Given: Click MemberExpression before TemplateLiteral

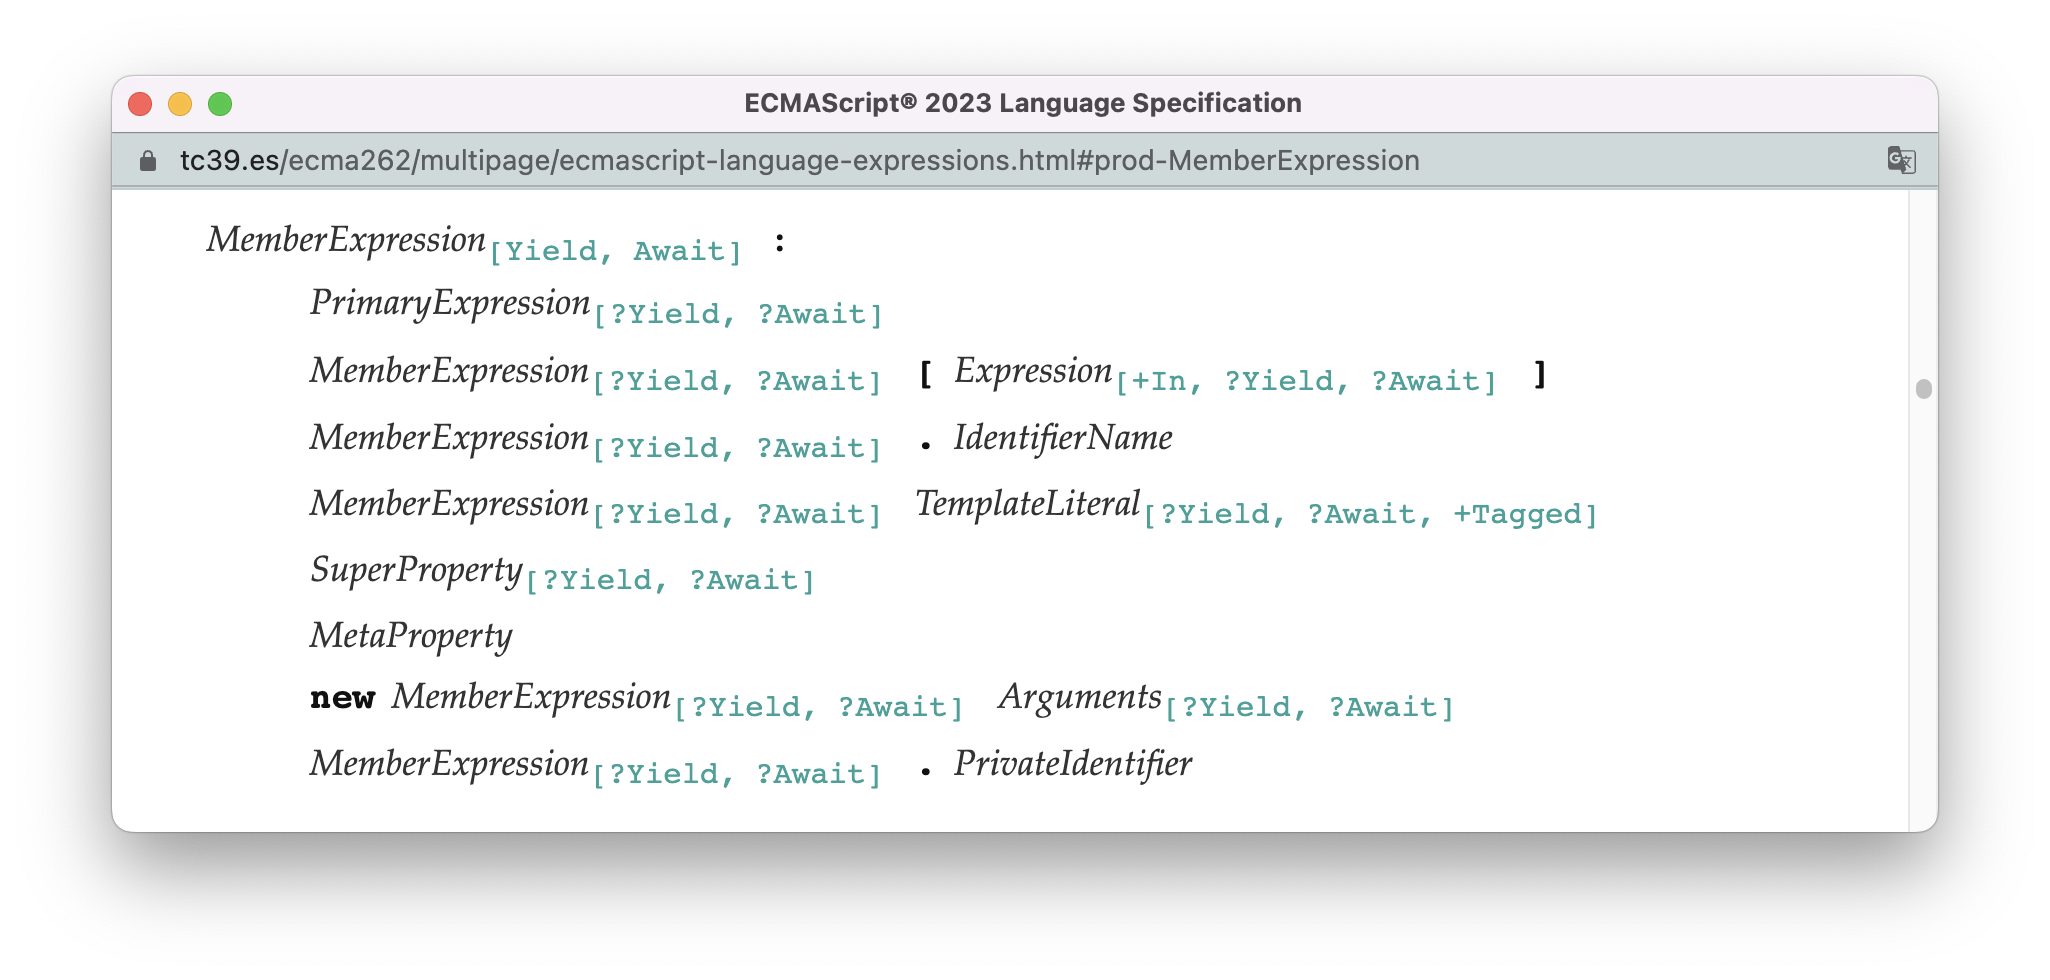Looking at the screenshot, I should click(x=449, y=504).
